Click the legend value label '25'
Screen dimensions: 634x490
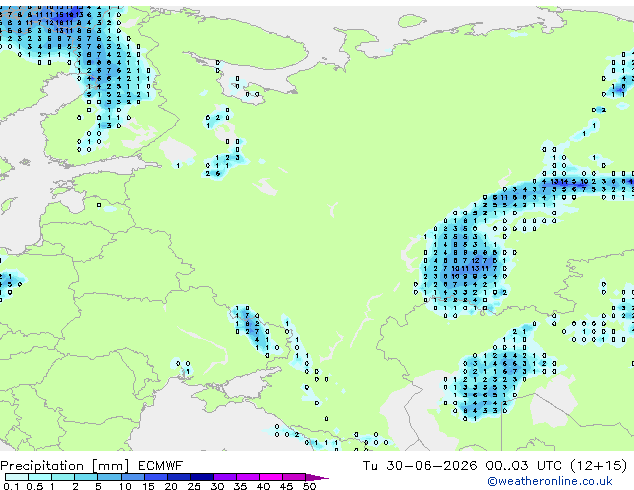pos(194,486)
